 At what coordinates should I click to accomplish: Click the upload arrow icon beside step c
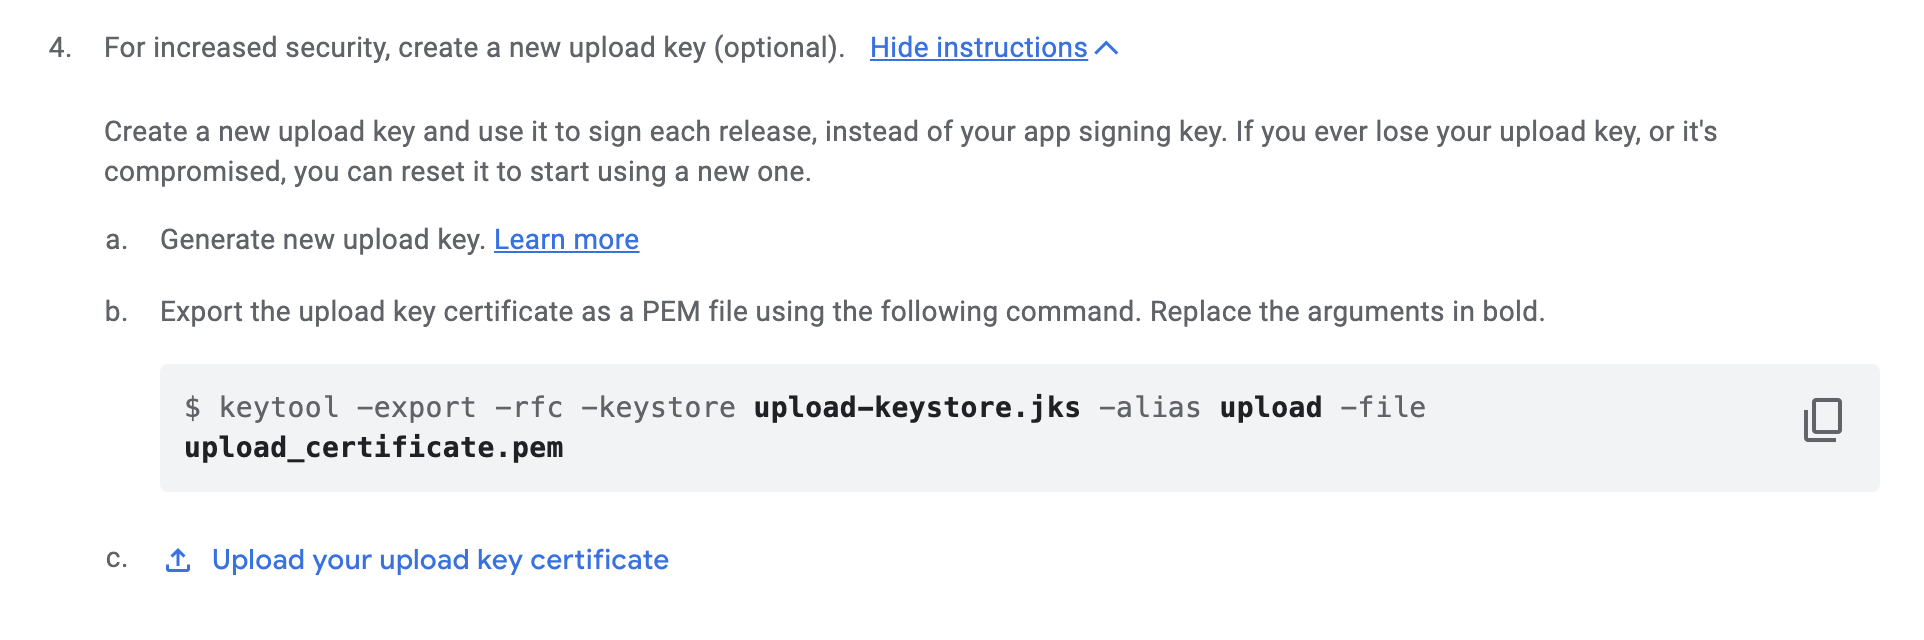click(178, 561)
